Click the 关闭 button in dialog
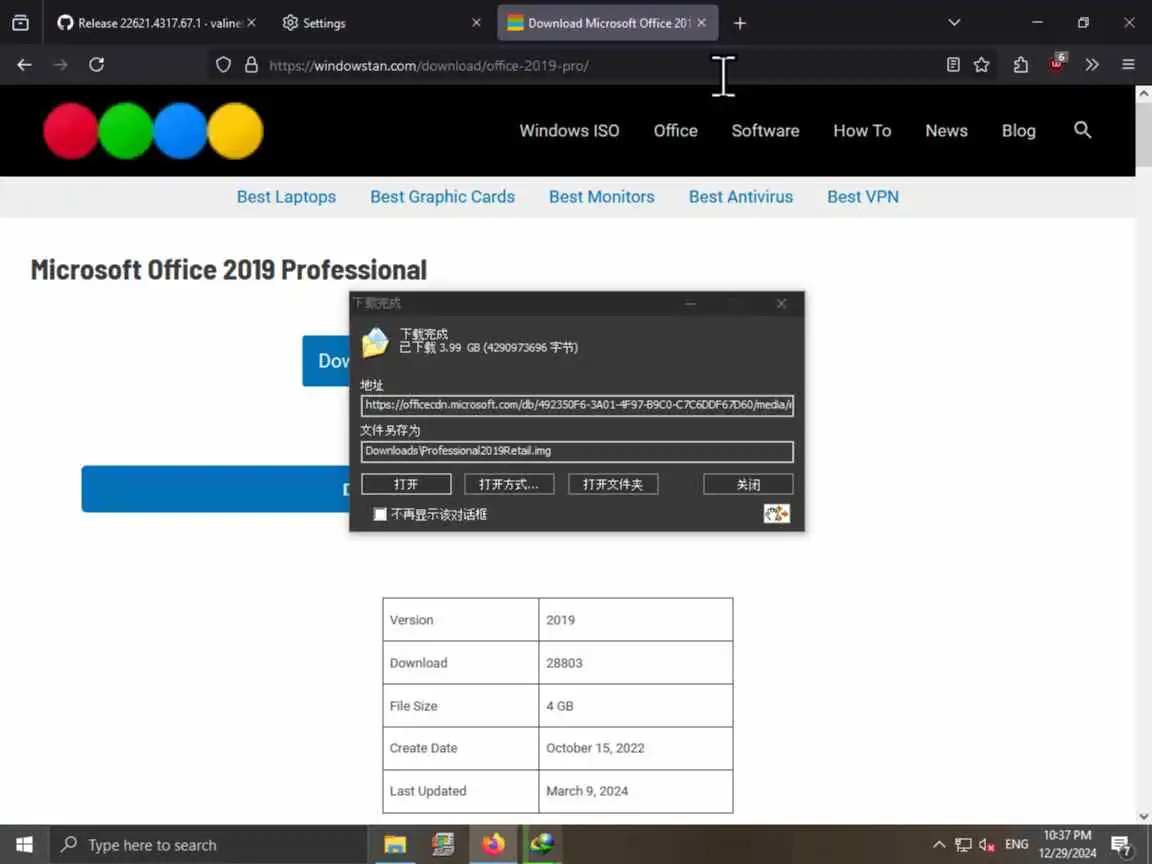 [748, 484]
